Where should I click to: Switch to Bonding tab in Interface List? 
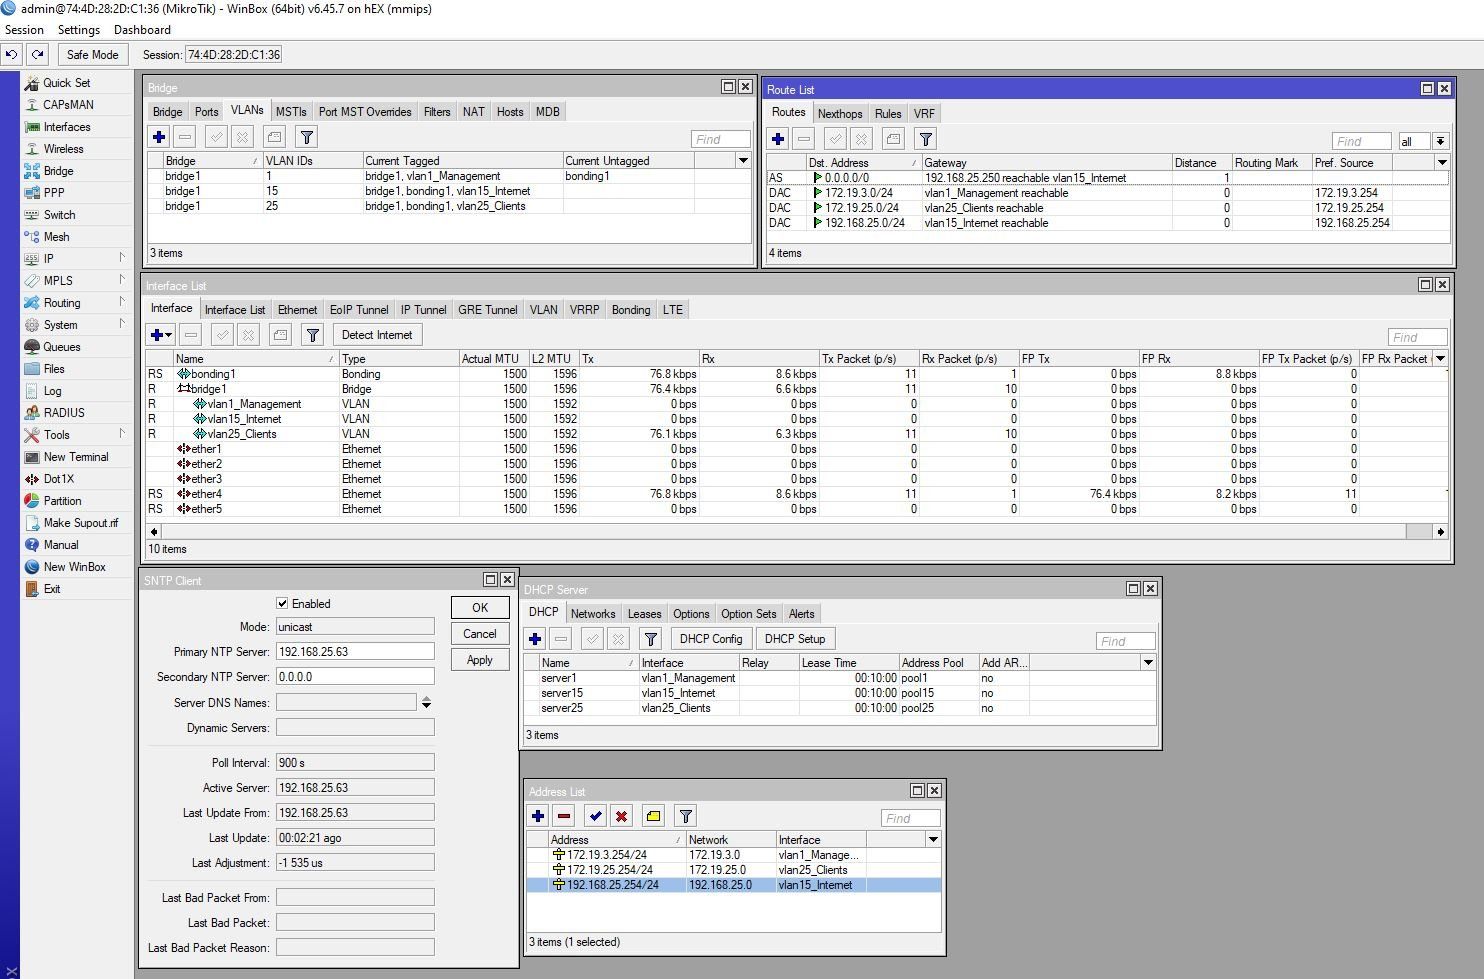pos(631,310)
